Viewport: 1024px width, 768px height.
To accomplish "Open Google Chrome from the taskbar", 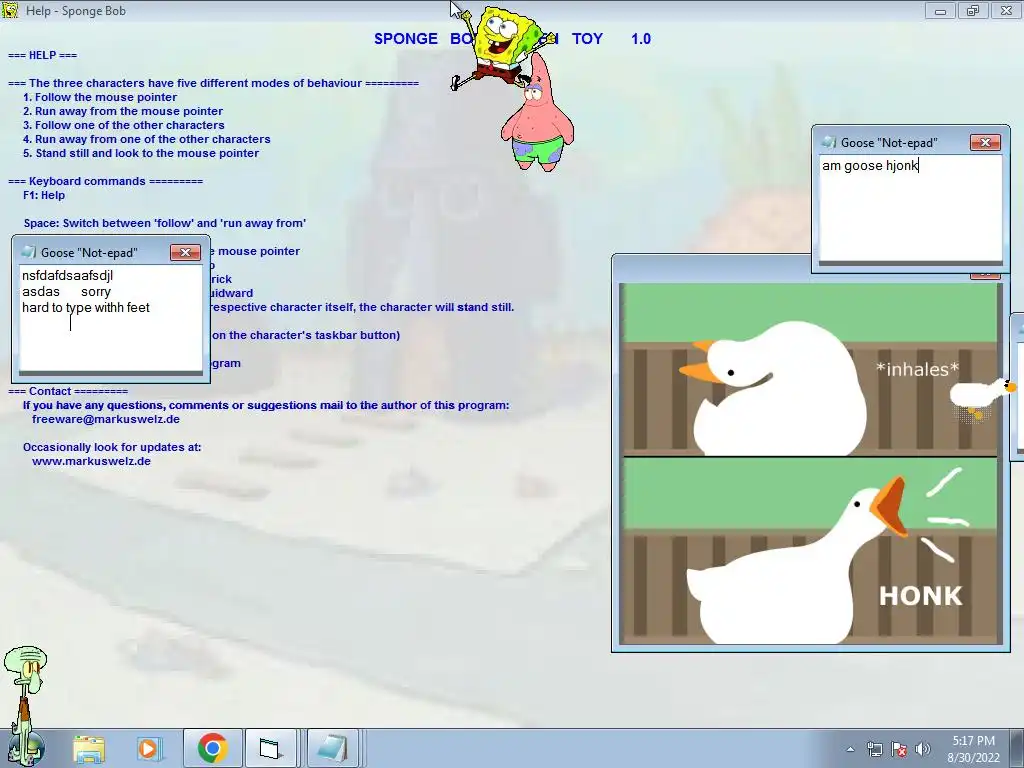I will [212, 748].
